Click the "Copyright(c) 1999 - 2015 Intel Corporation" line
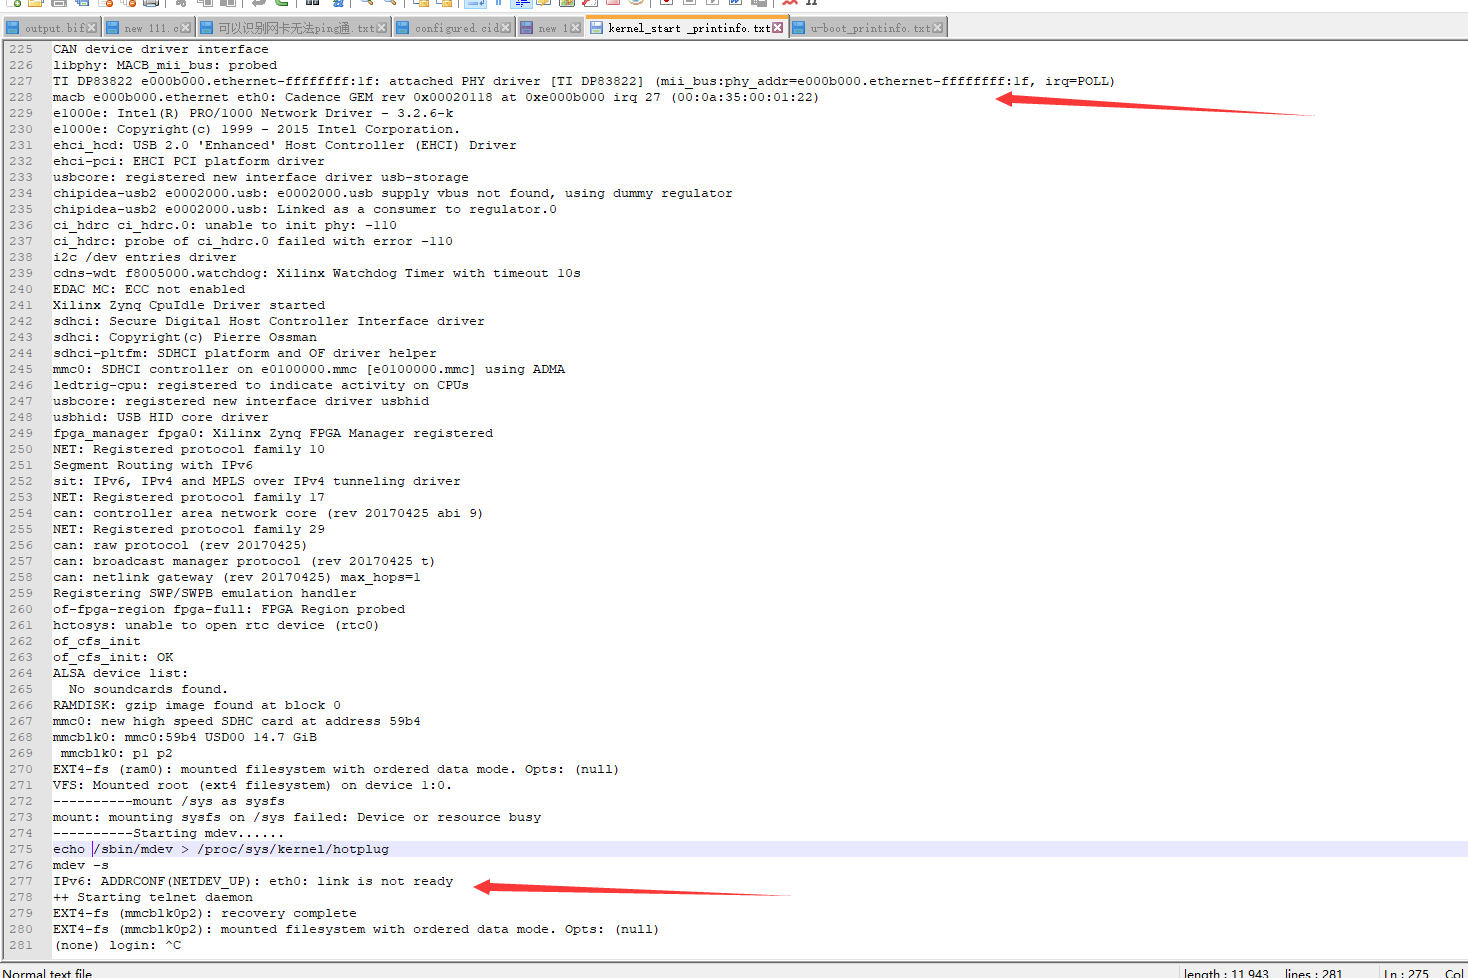 pos(257,129)
